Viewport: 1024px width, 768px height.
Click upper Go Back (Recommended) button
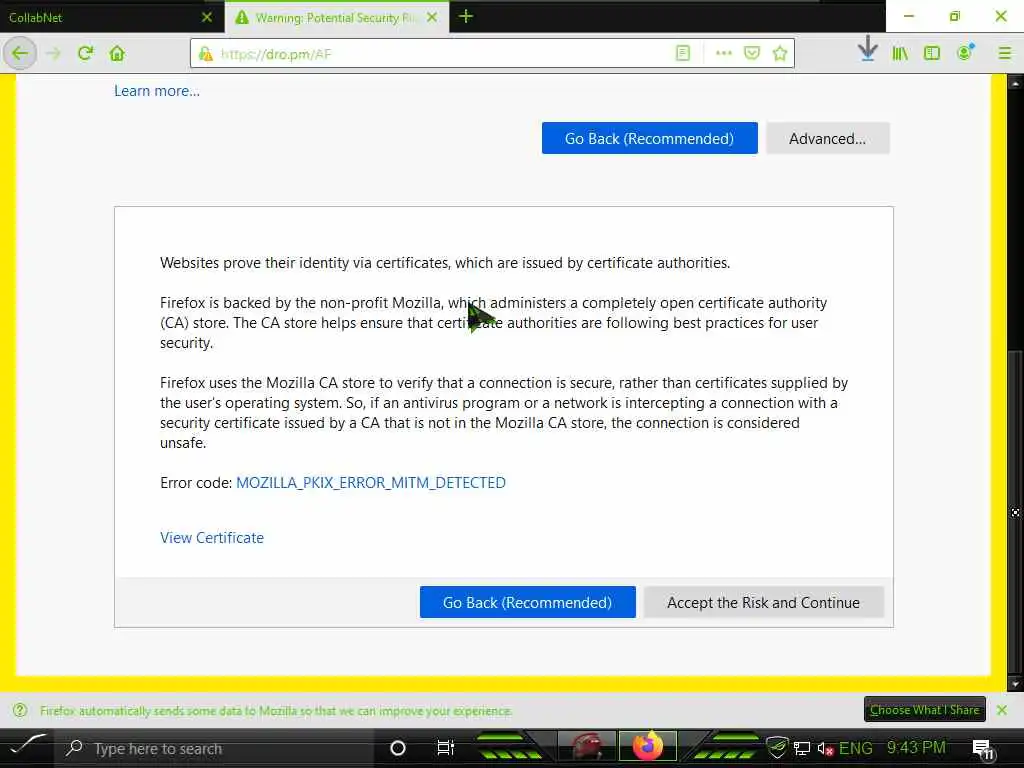649,138
